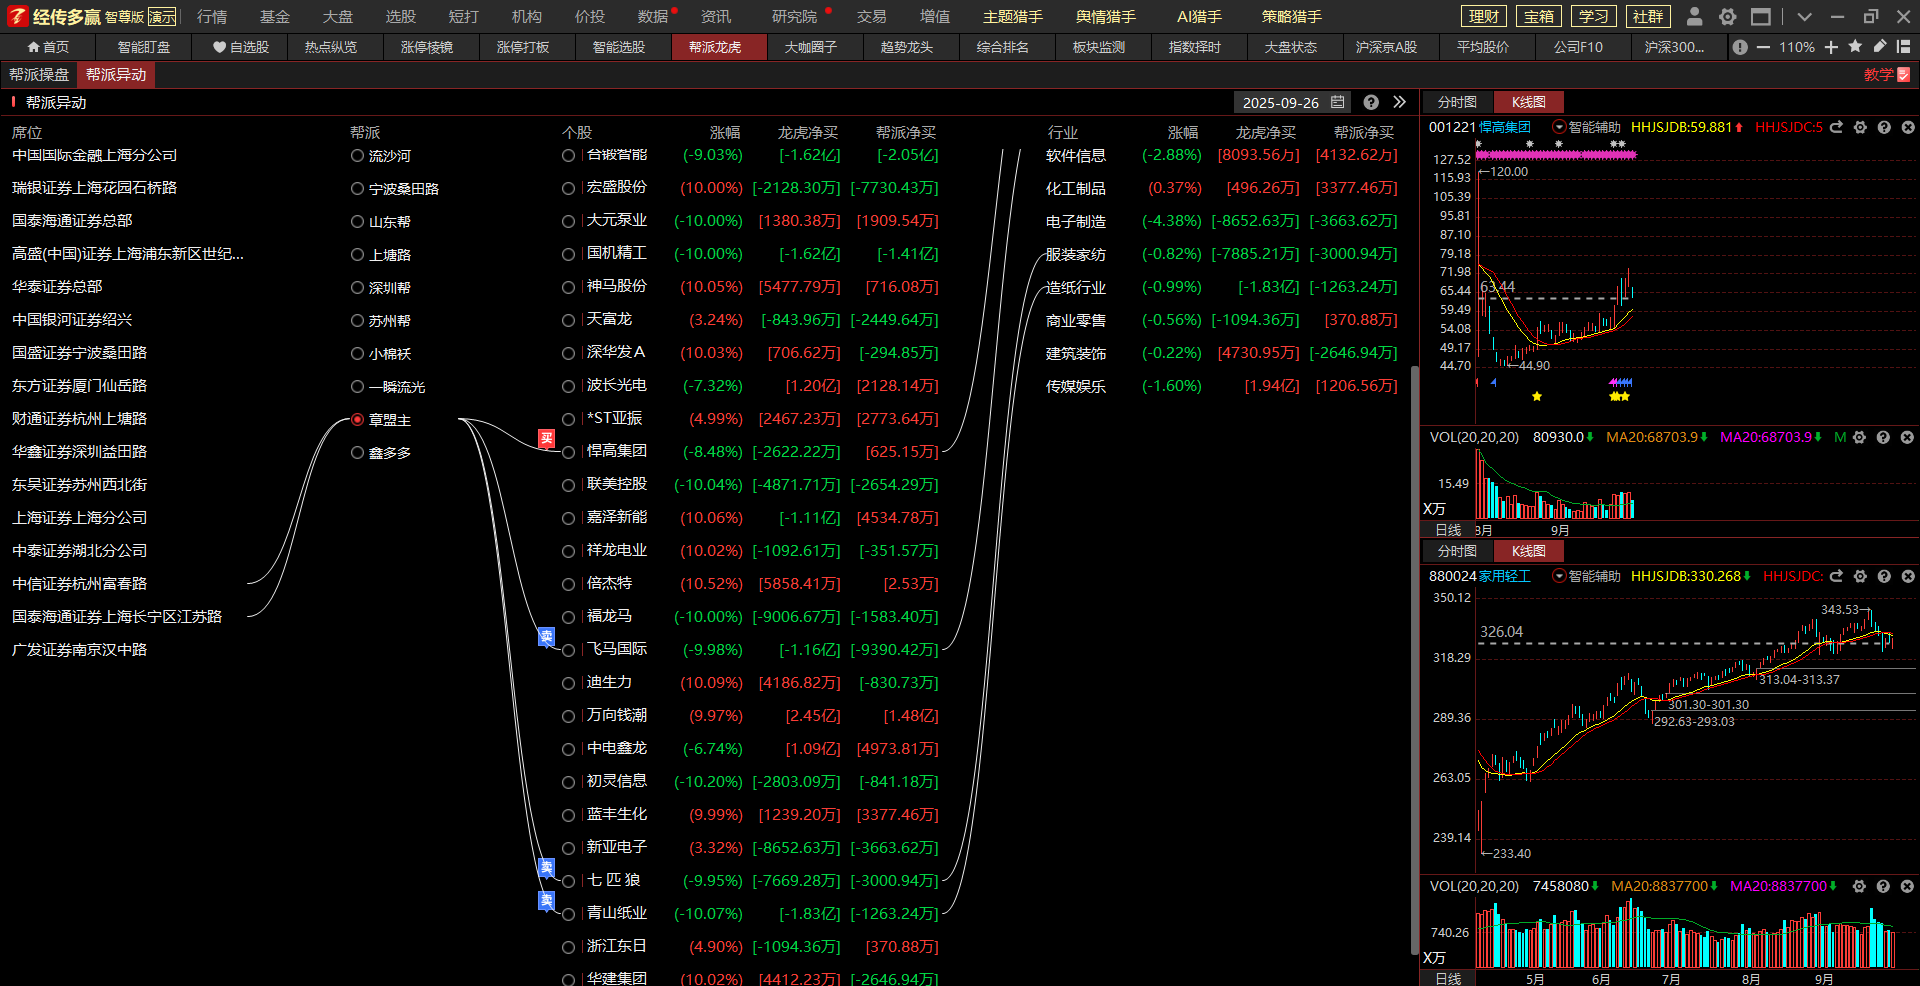The width and height of the screenshot is (1920, 986).
Task: Open settings gear on lower VOL panel
Action: [1859, 886]
